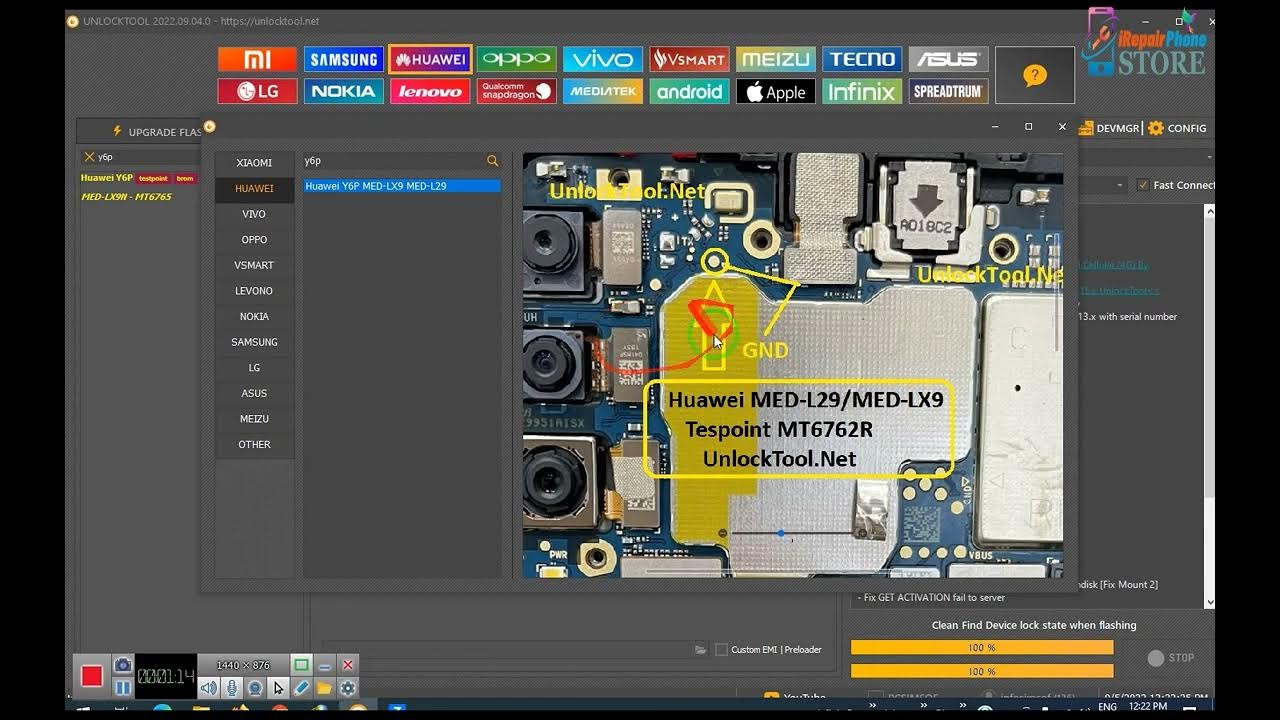
Task: Select the Qualcomm Snapdragon logo
Action: click(517, 91)
